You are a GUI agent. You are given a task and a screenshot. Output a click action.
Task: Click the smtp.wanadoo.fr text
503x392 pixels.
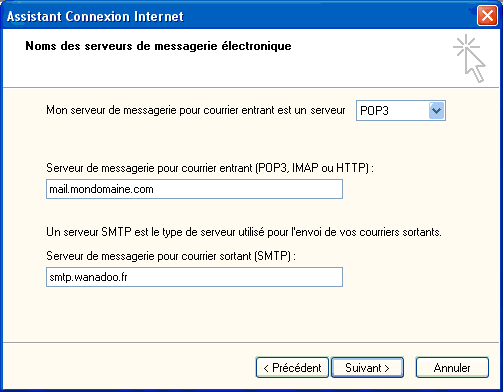pos(88,277)
